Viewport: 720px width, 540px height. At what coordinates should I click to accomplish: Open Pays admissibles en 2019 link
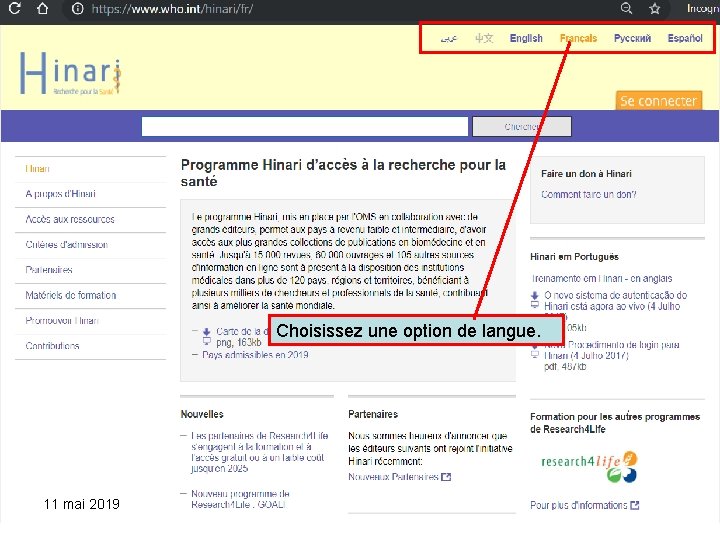click(255, 355)
